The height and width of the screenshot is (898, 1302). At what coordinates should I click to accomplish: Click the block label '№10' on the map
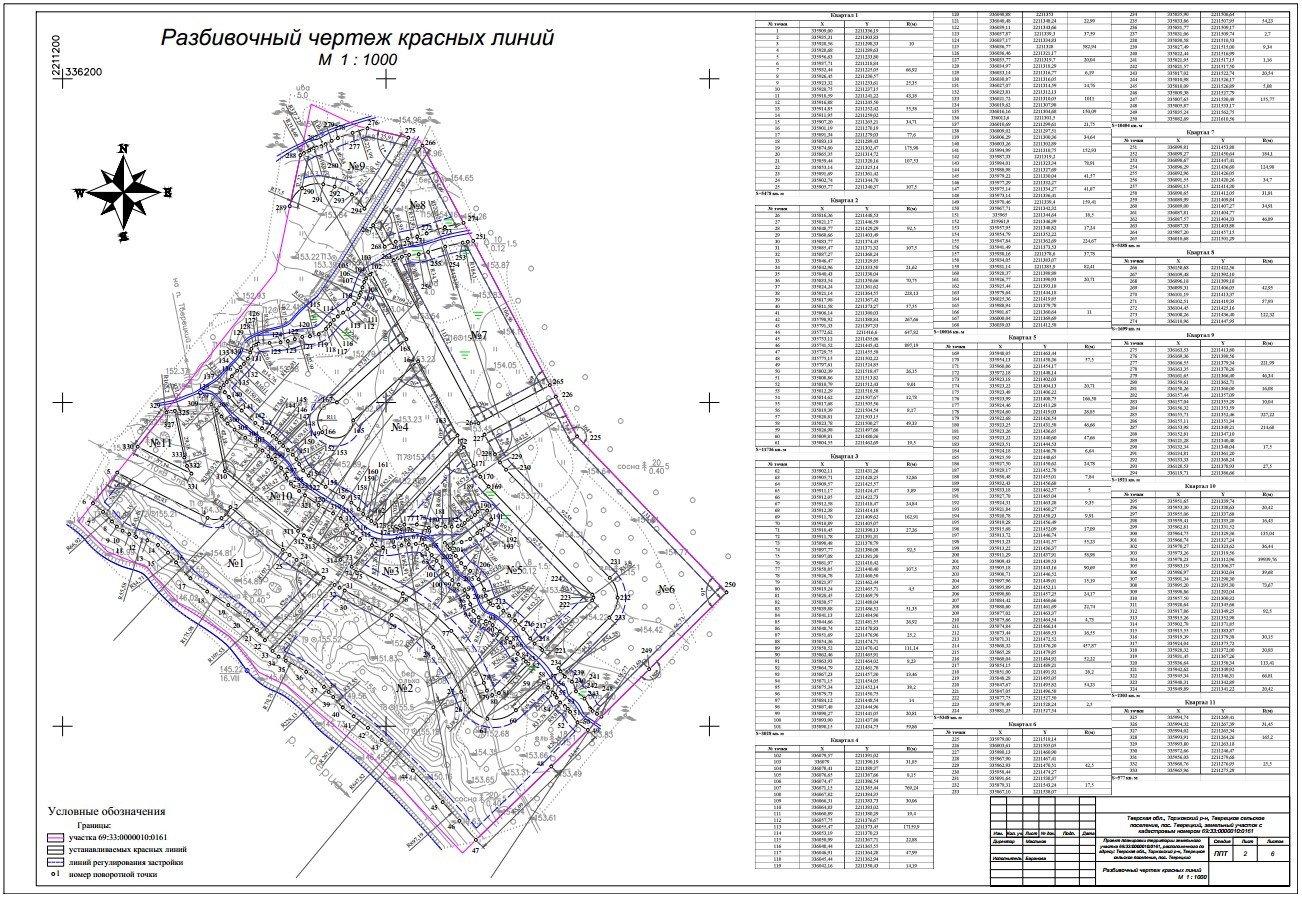point(280,496)
